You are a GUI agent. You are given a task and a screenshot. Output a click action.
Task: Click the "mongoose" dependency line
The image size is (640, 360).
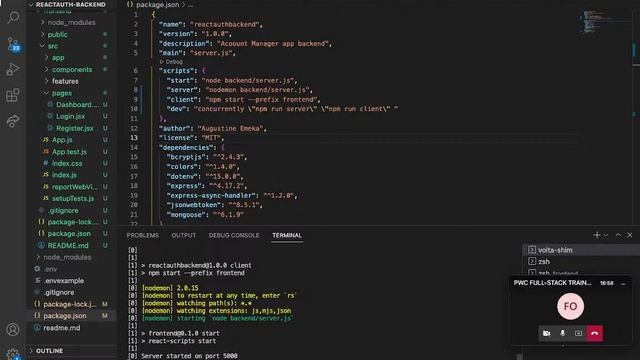(205, 215)
